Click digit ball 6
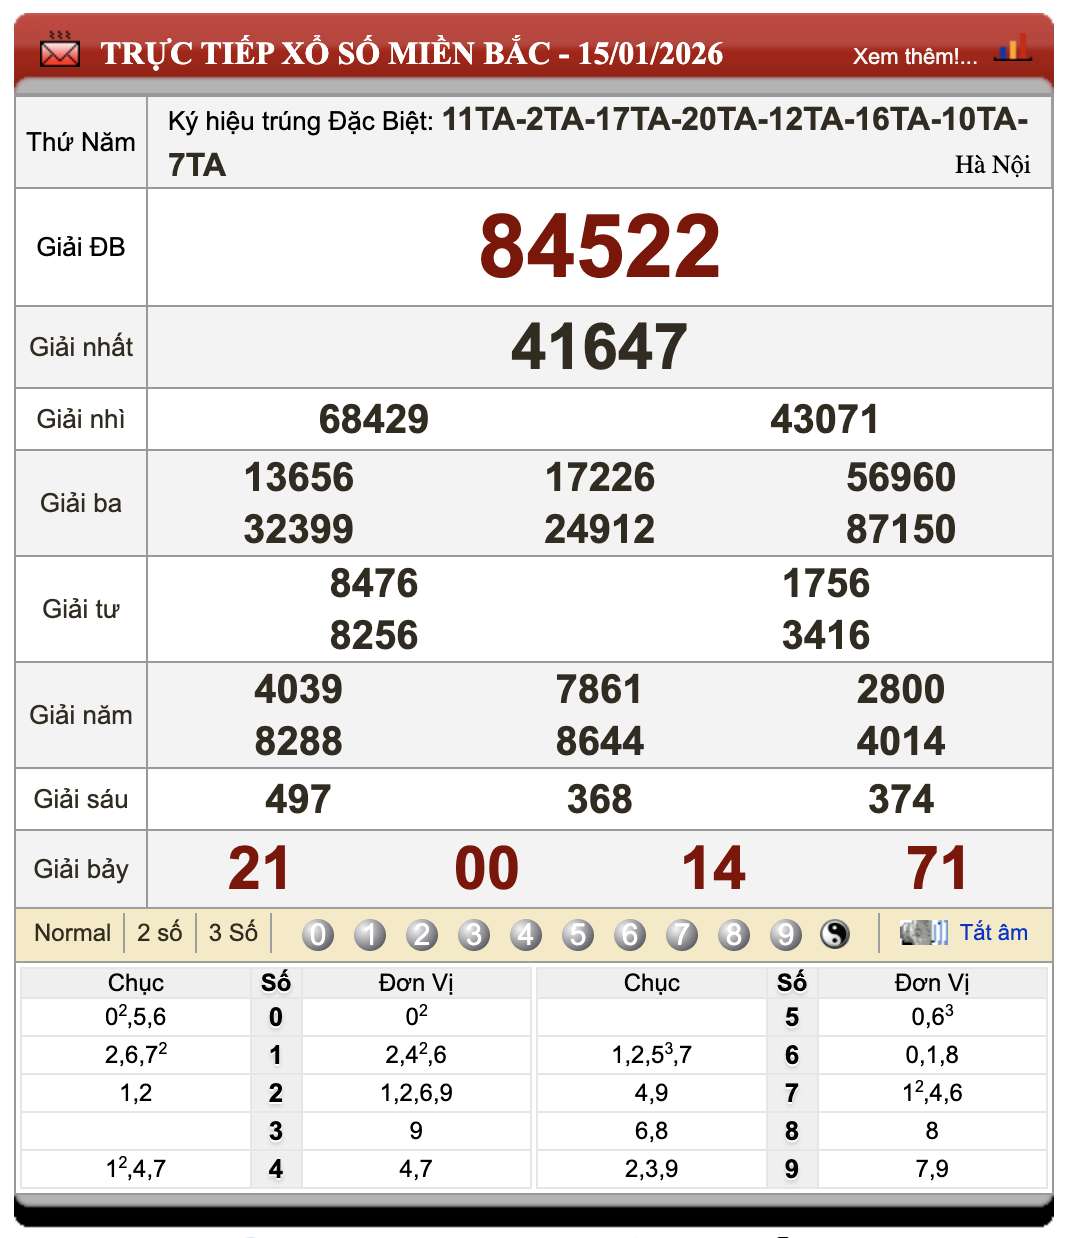The width and height of the screenshot is (1068, 1238). tap(630, 934)
